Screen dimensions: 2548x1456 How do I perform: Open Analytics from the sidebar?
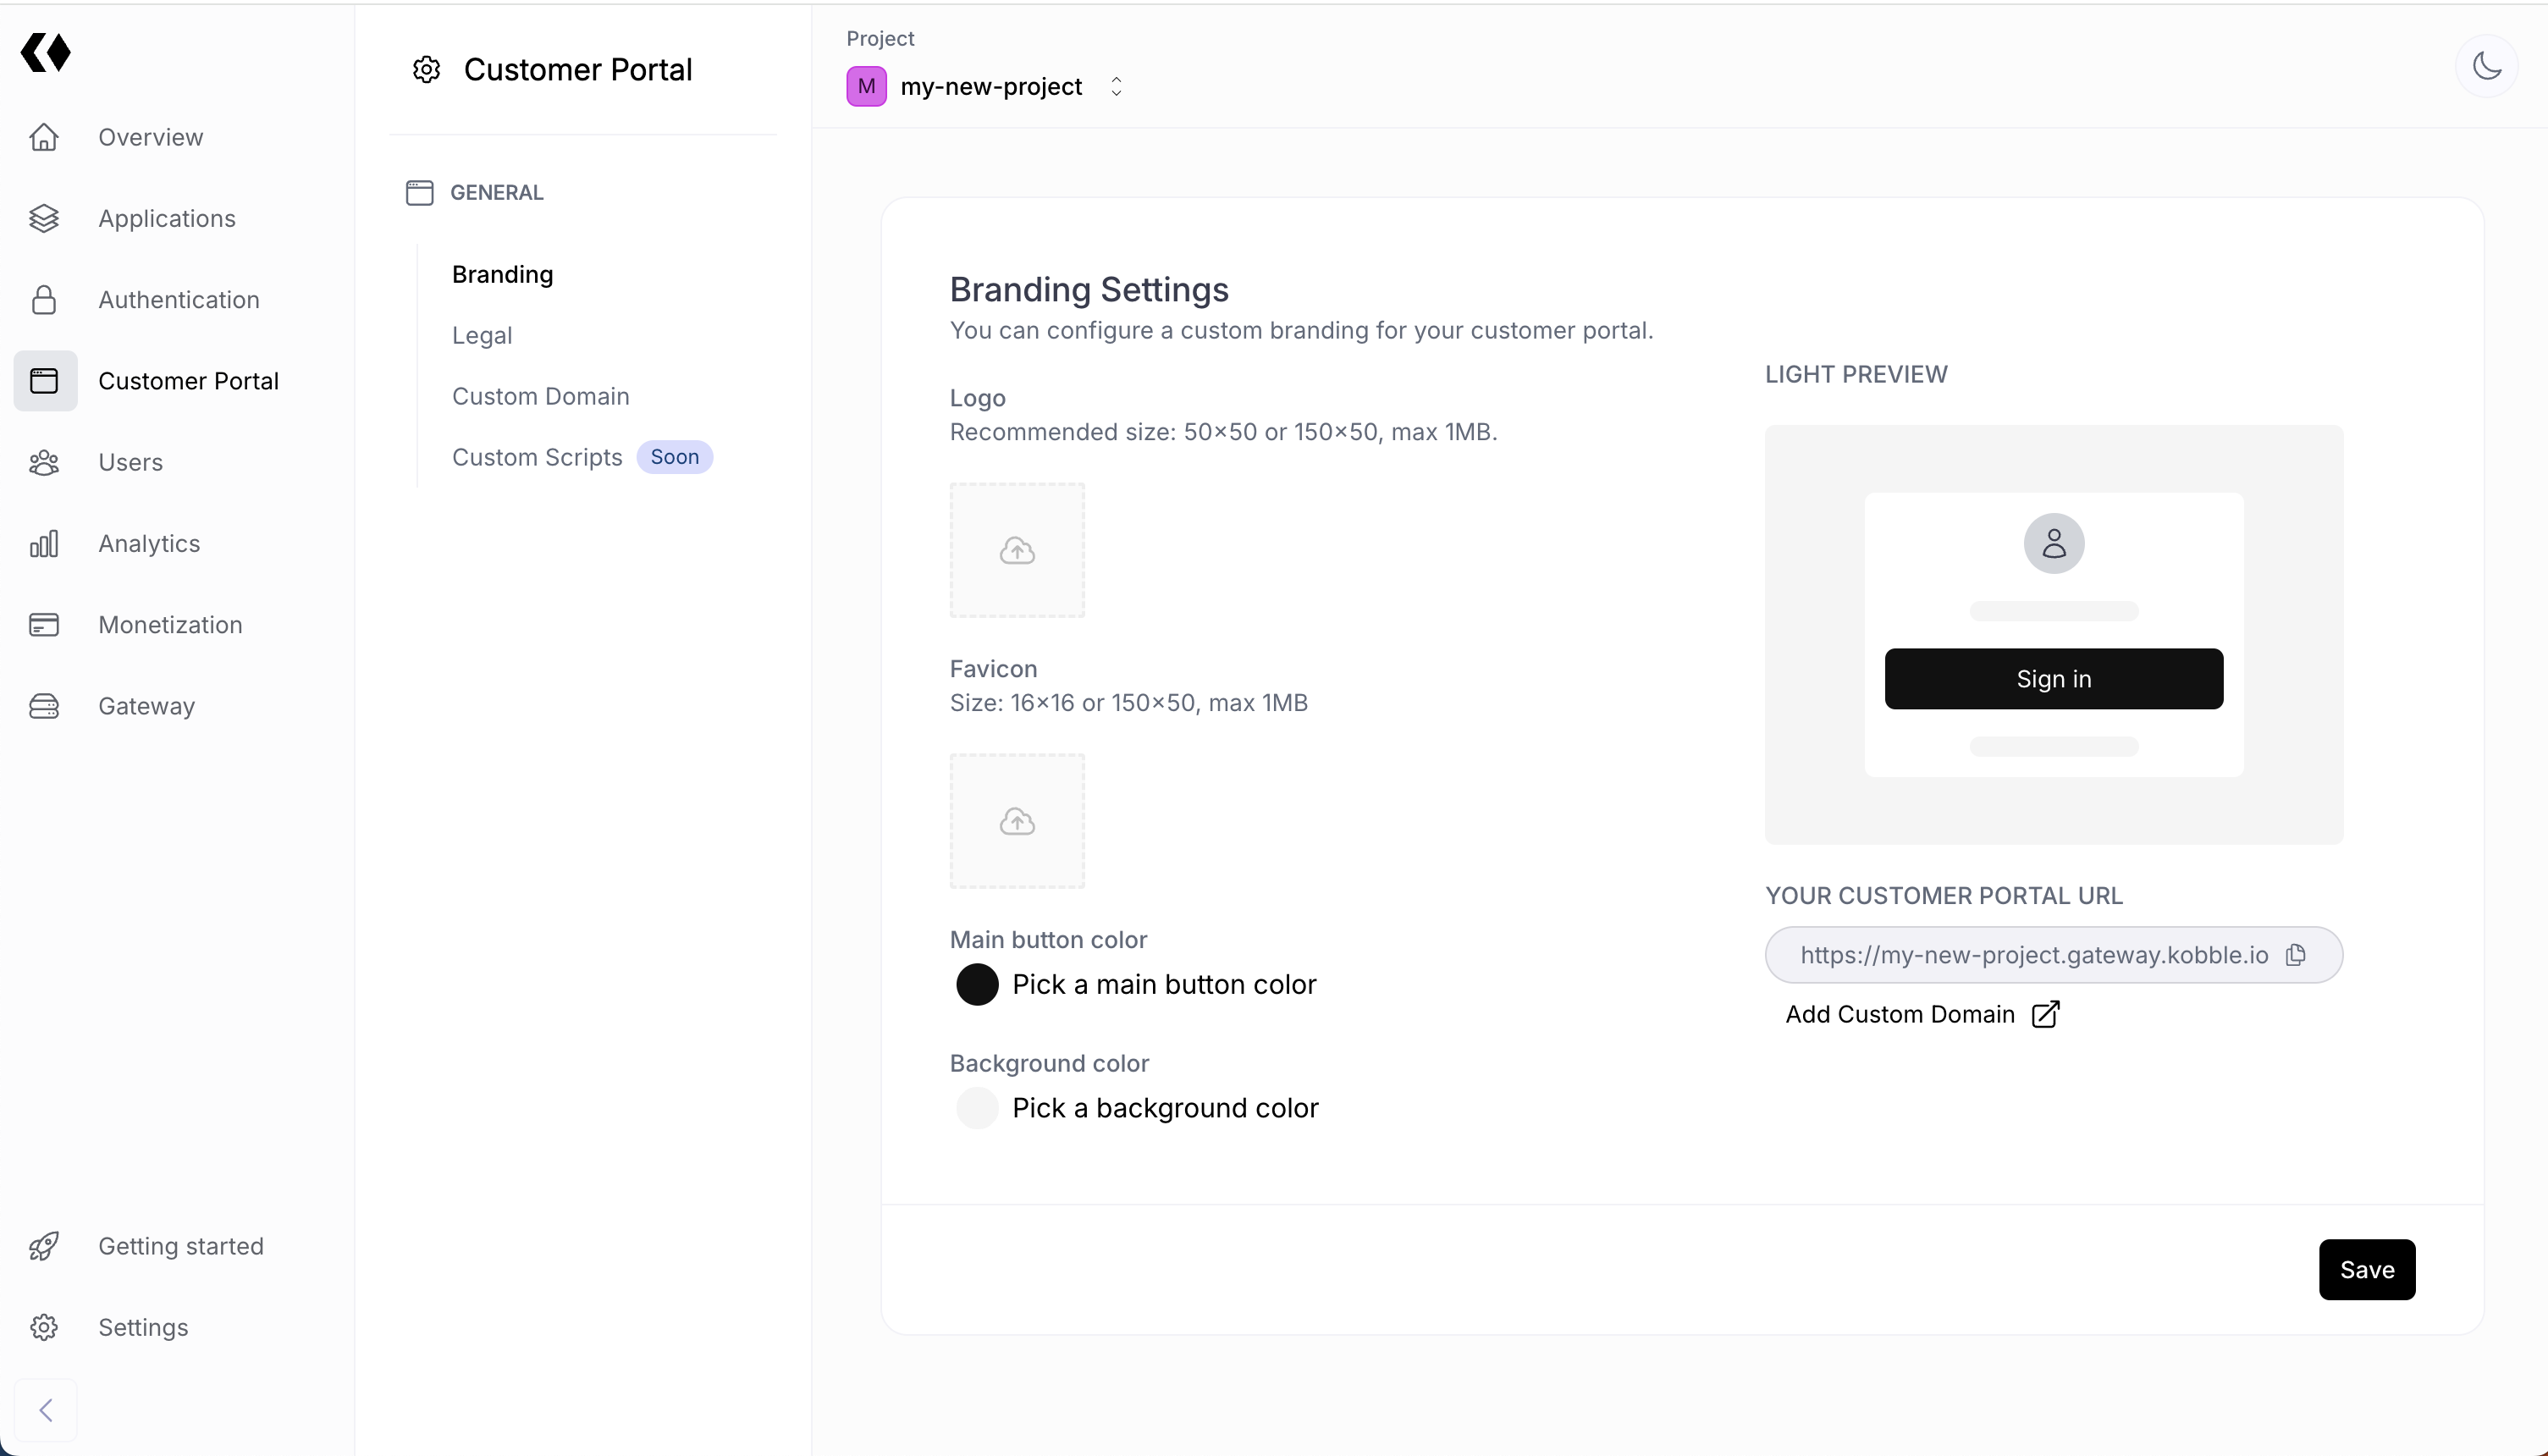149,543
